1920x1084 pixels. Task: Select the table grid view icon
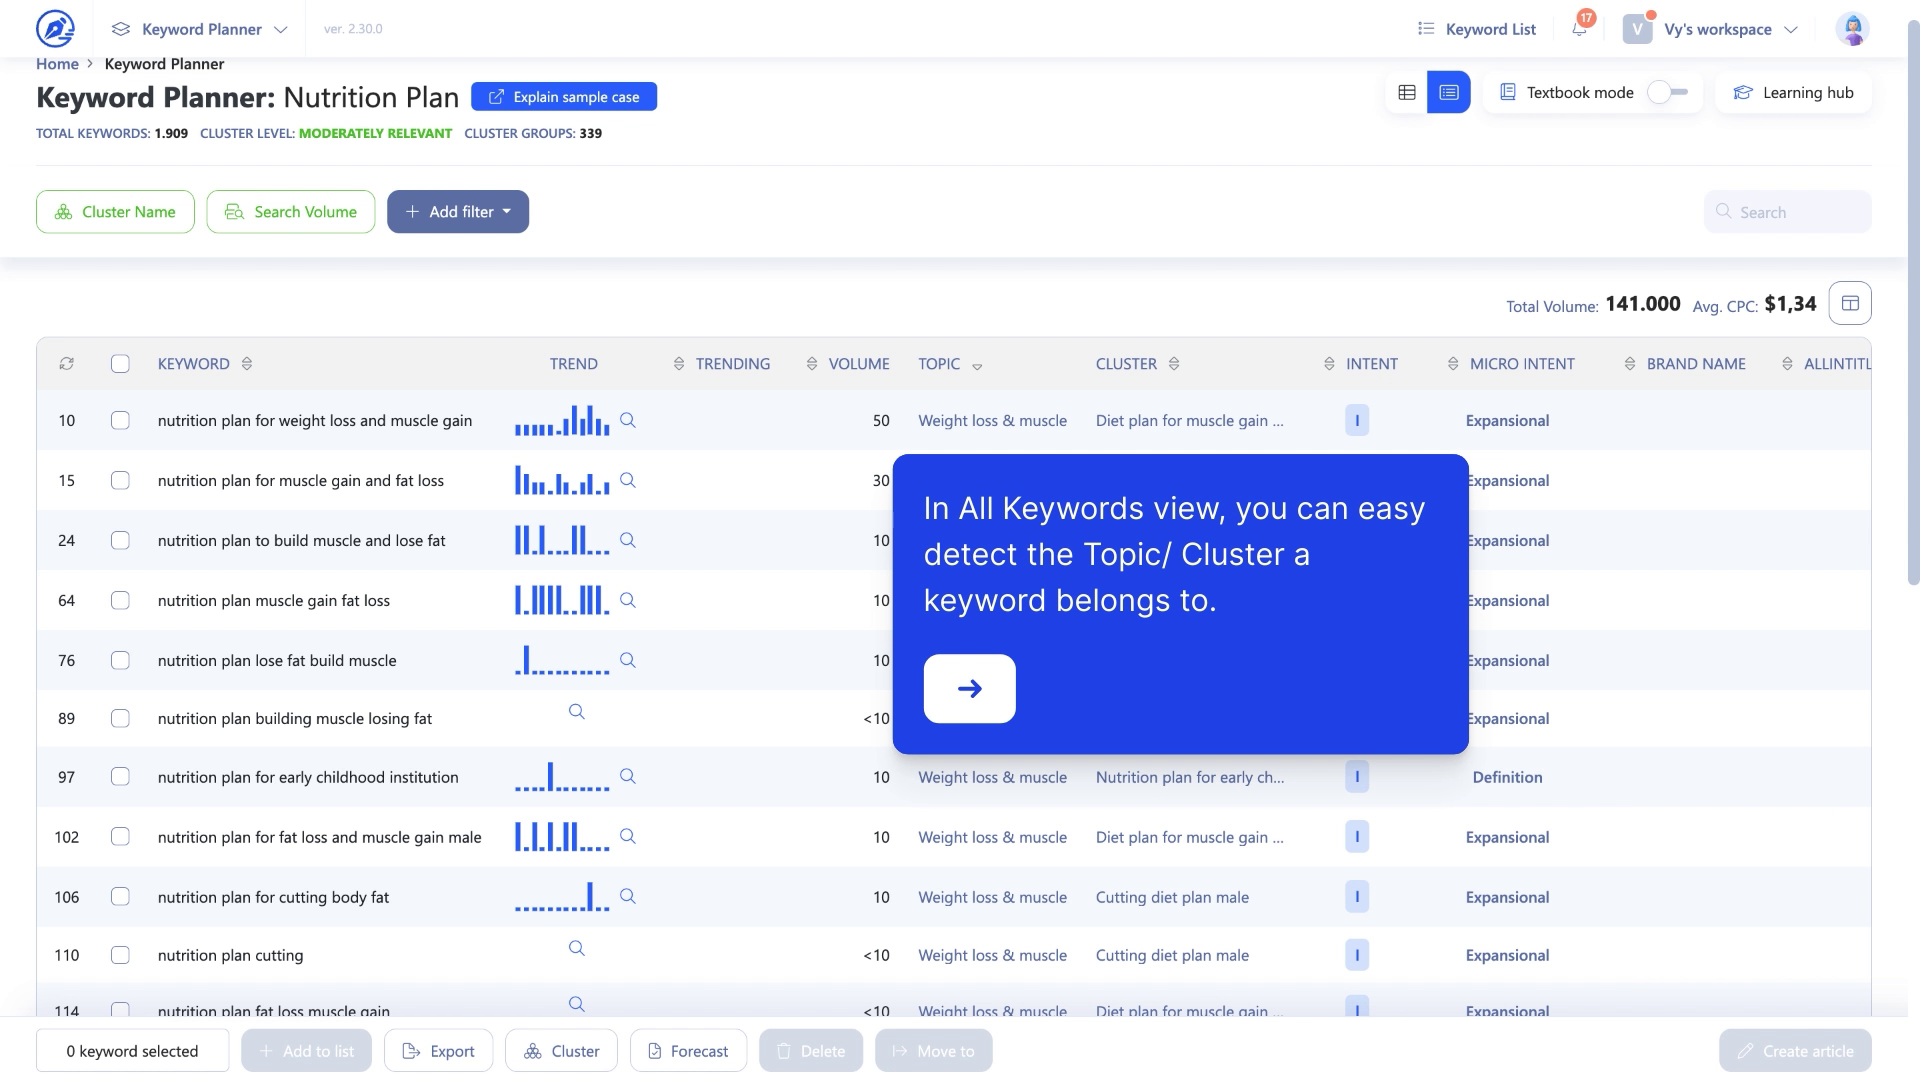pyautogui.click(x=1408, y=92)
